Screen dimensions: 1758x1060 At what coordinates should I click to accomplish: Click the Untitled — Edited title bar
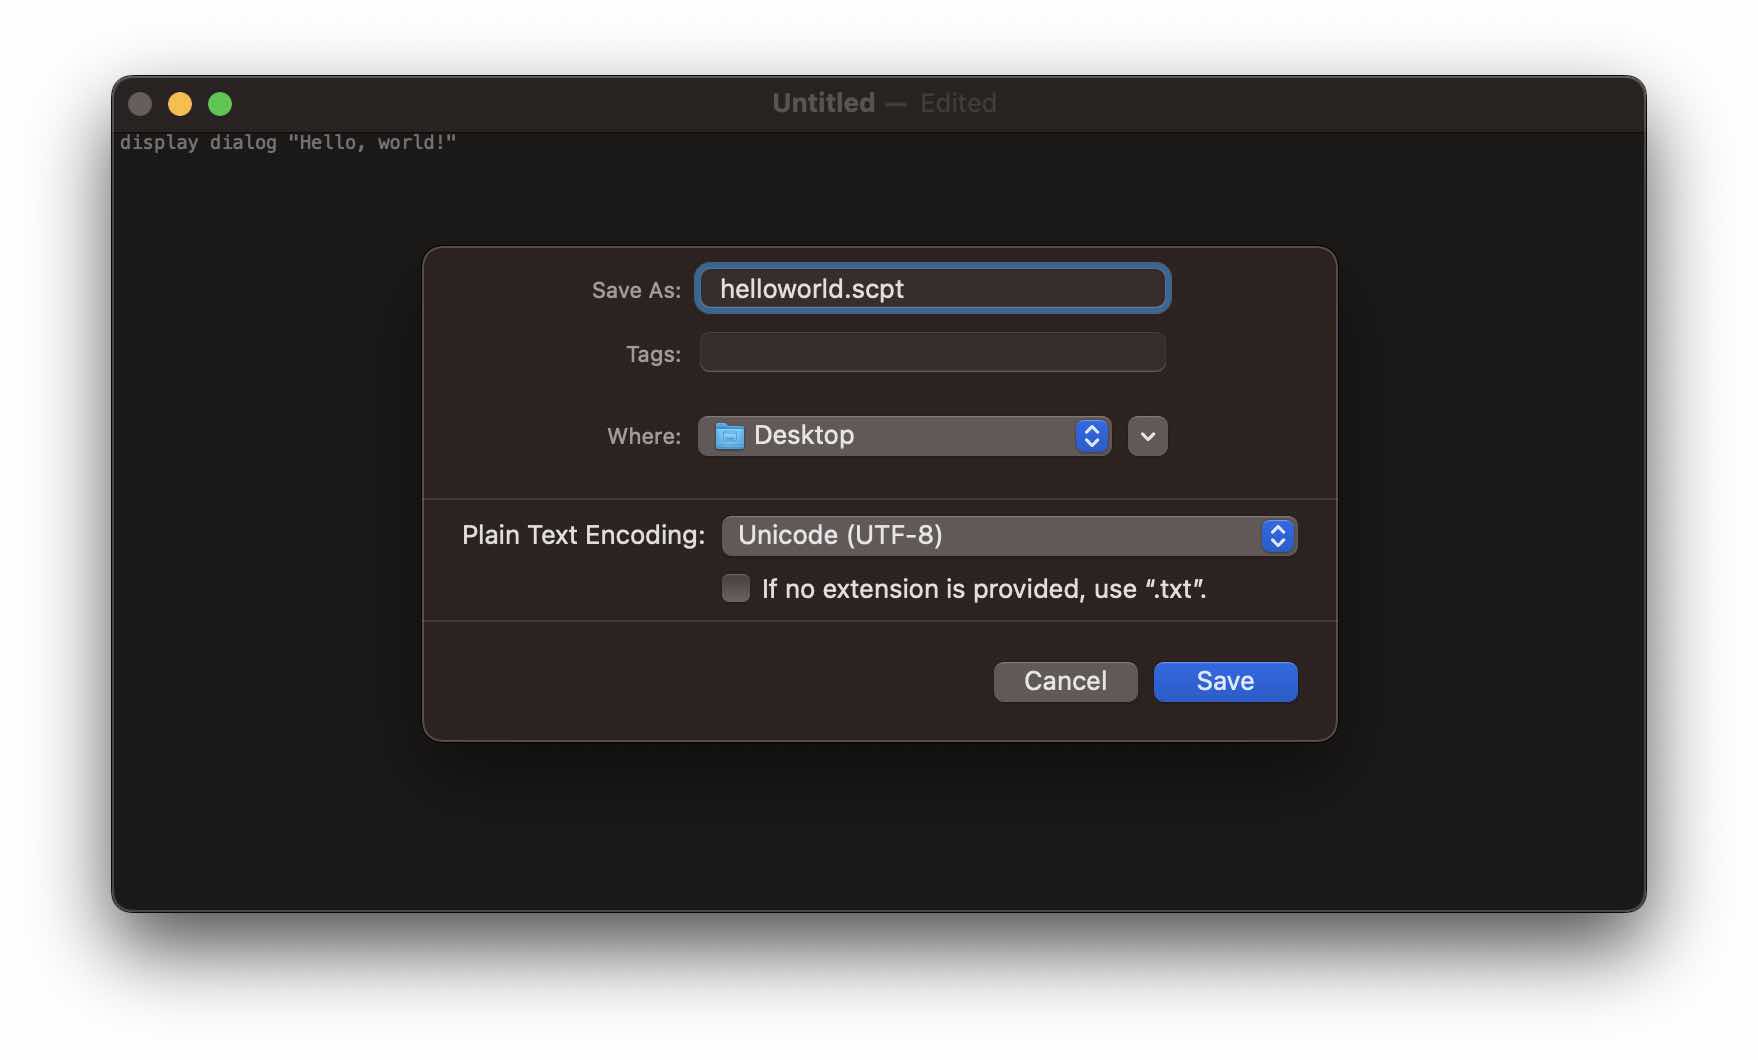[x=884, y=102]
